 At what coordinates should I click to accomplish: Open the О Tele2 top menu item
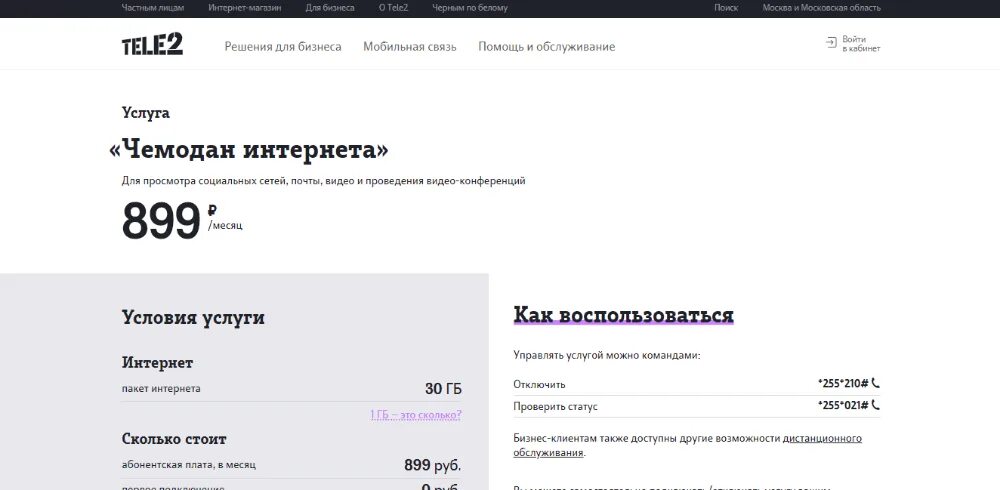point(393,8)
